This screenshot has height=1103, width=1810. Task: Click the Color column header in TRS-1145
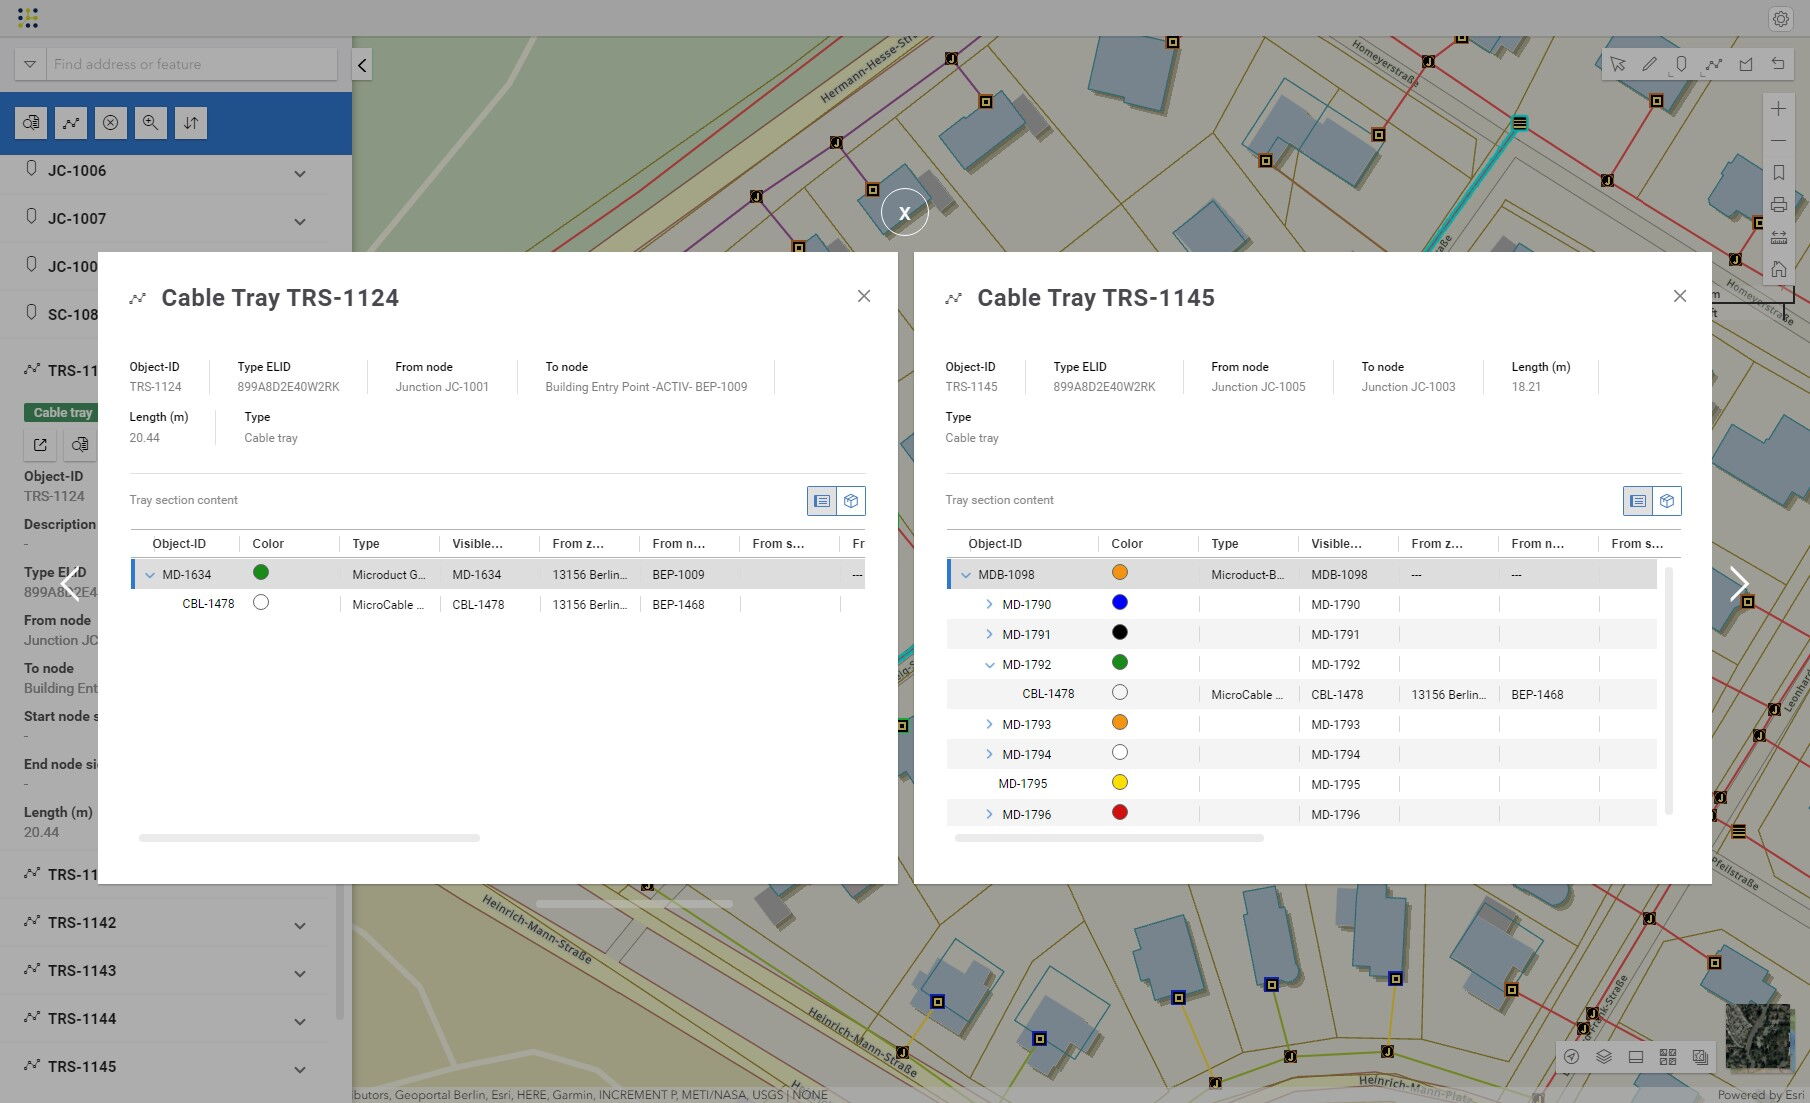click(x=1126, y=544)
